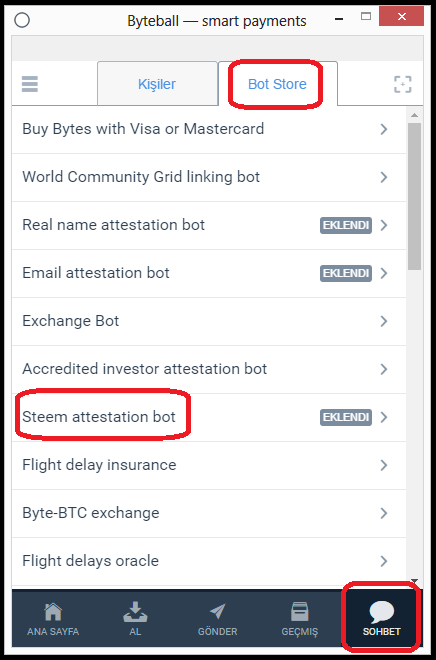Expand chevron beside Flight delay insurance

pyautogui.click(x=383, y=465)
